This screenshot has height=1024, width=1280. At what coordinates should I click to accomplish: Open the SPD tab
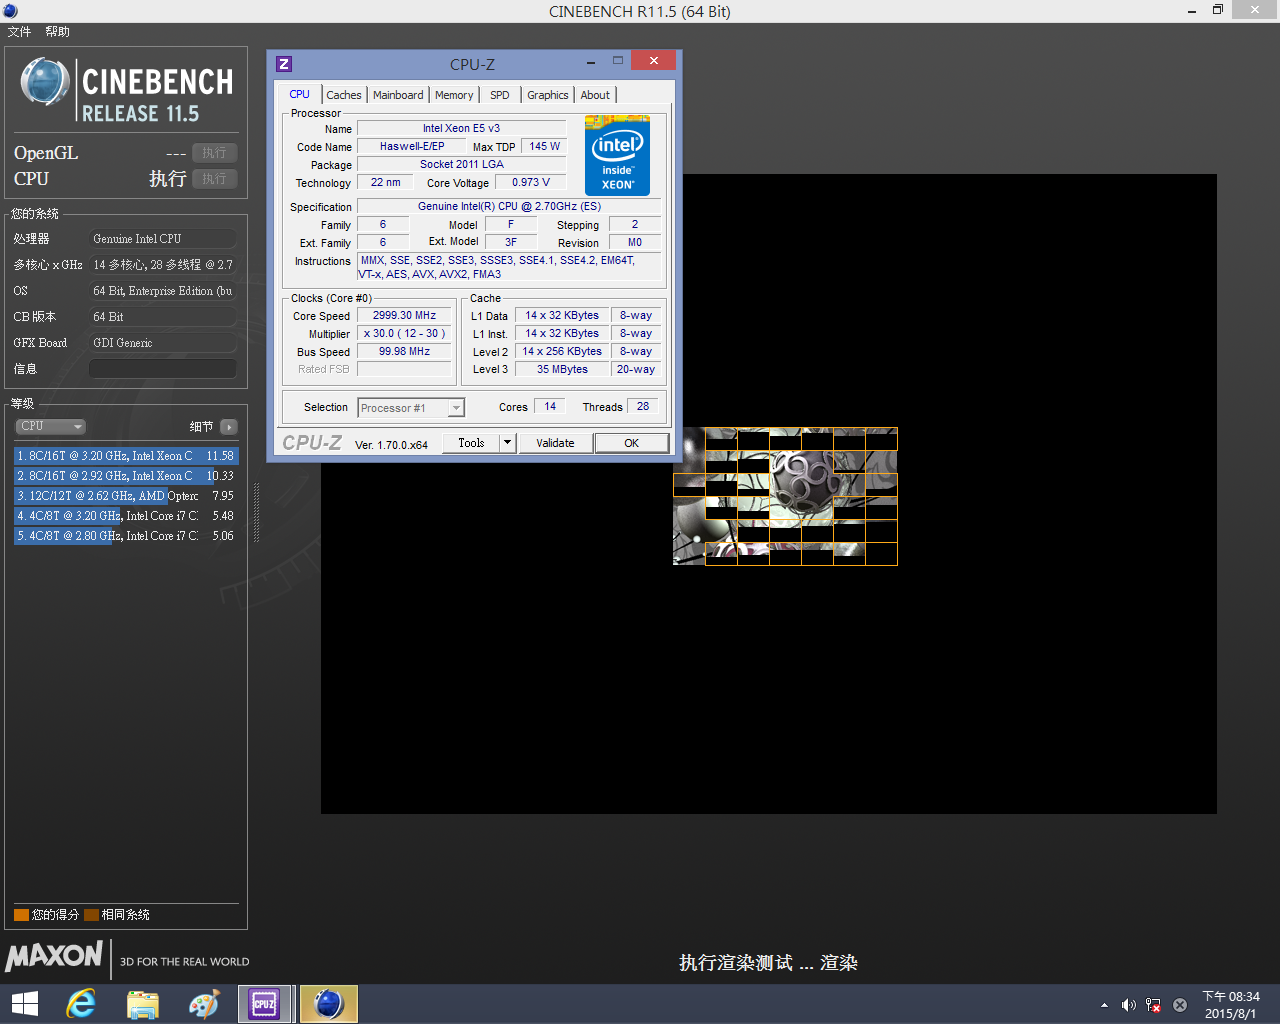coord(500,95)
